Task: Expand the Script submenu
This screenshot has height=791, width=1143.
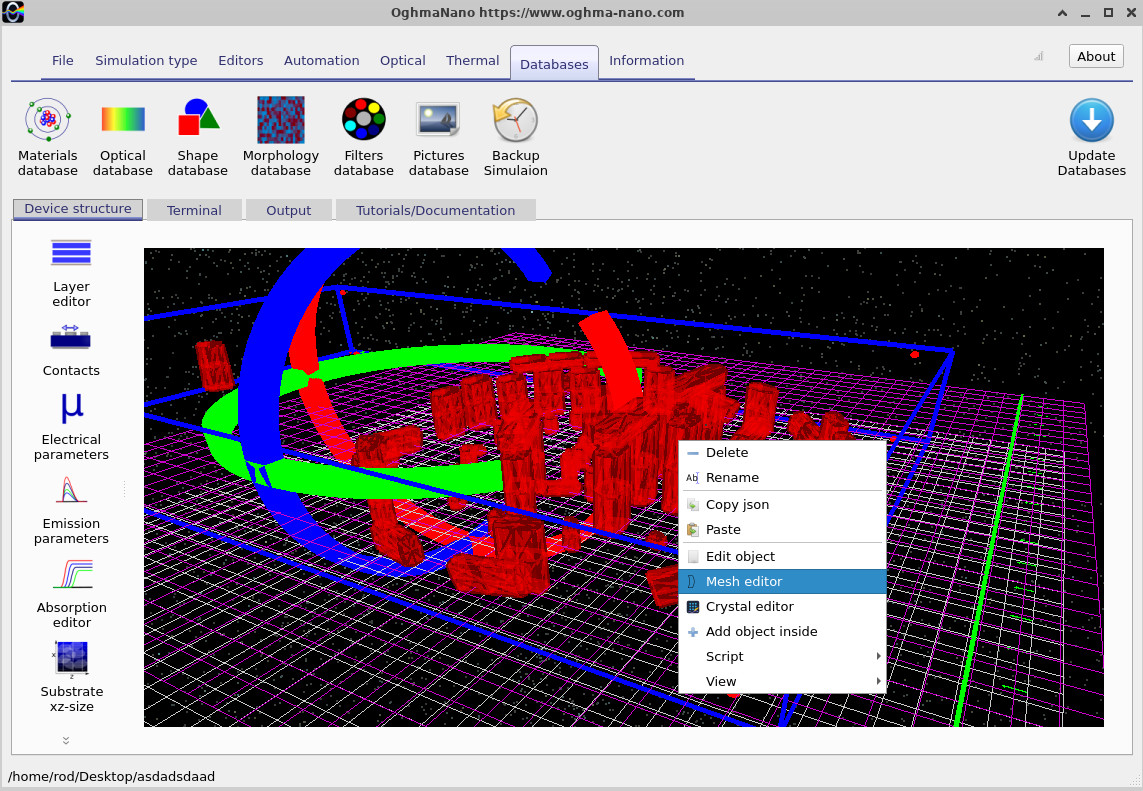Action: (782, 656)
